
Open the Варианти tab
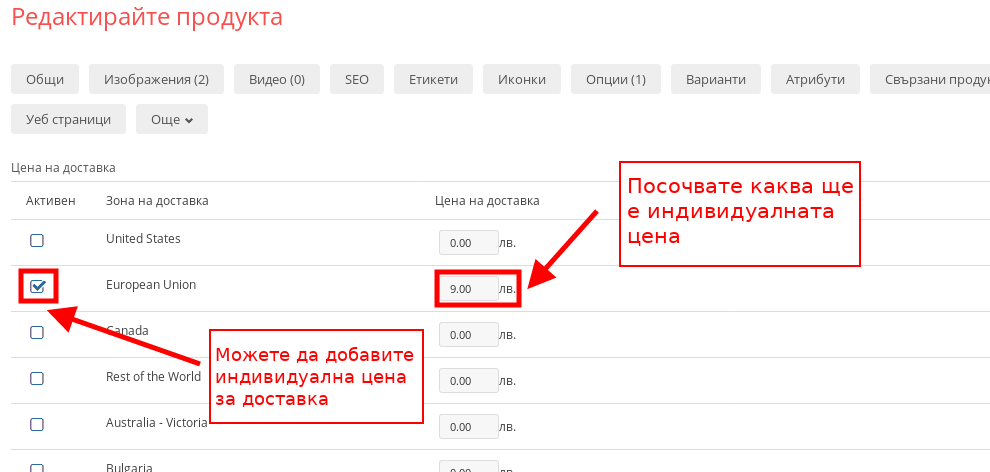pos(716,79)
